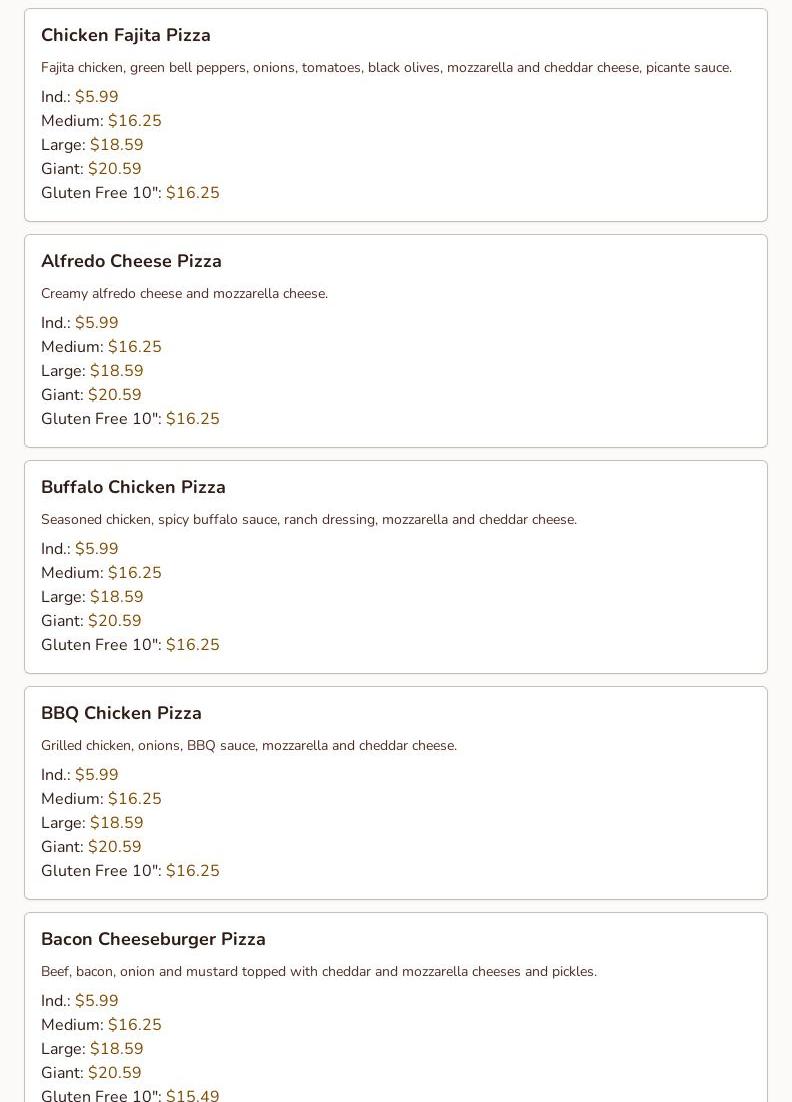The height and width of the screenshot is (1102, 792).
Task: Select the Chicken Fajita Ind. $5.99 price
Action: tap(96, 97)
